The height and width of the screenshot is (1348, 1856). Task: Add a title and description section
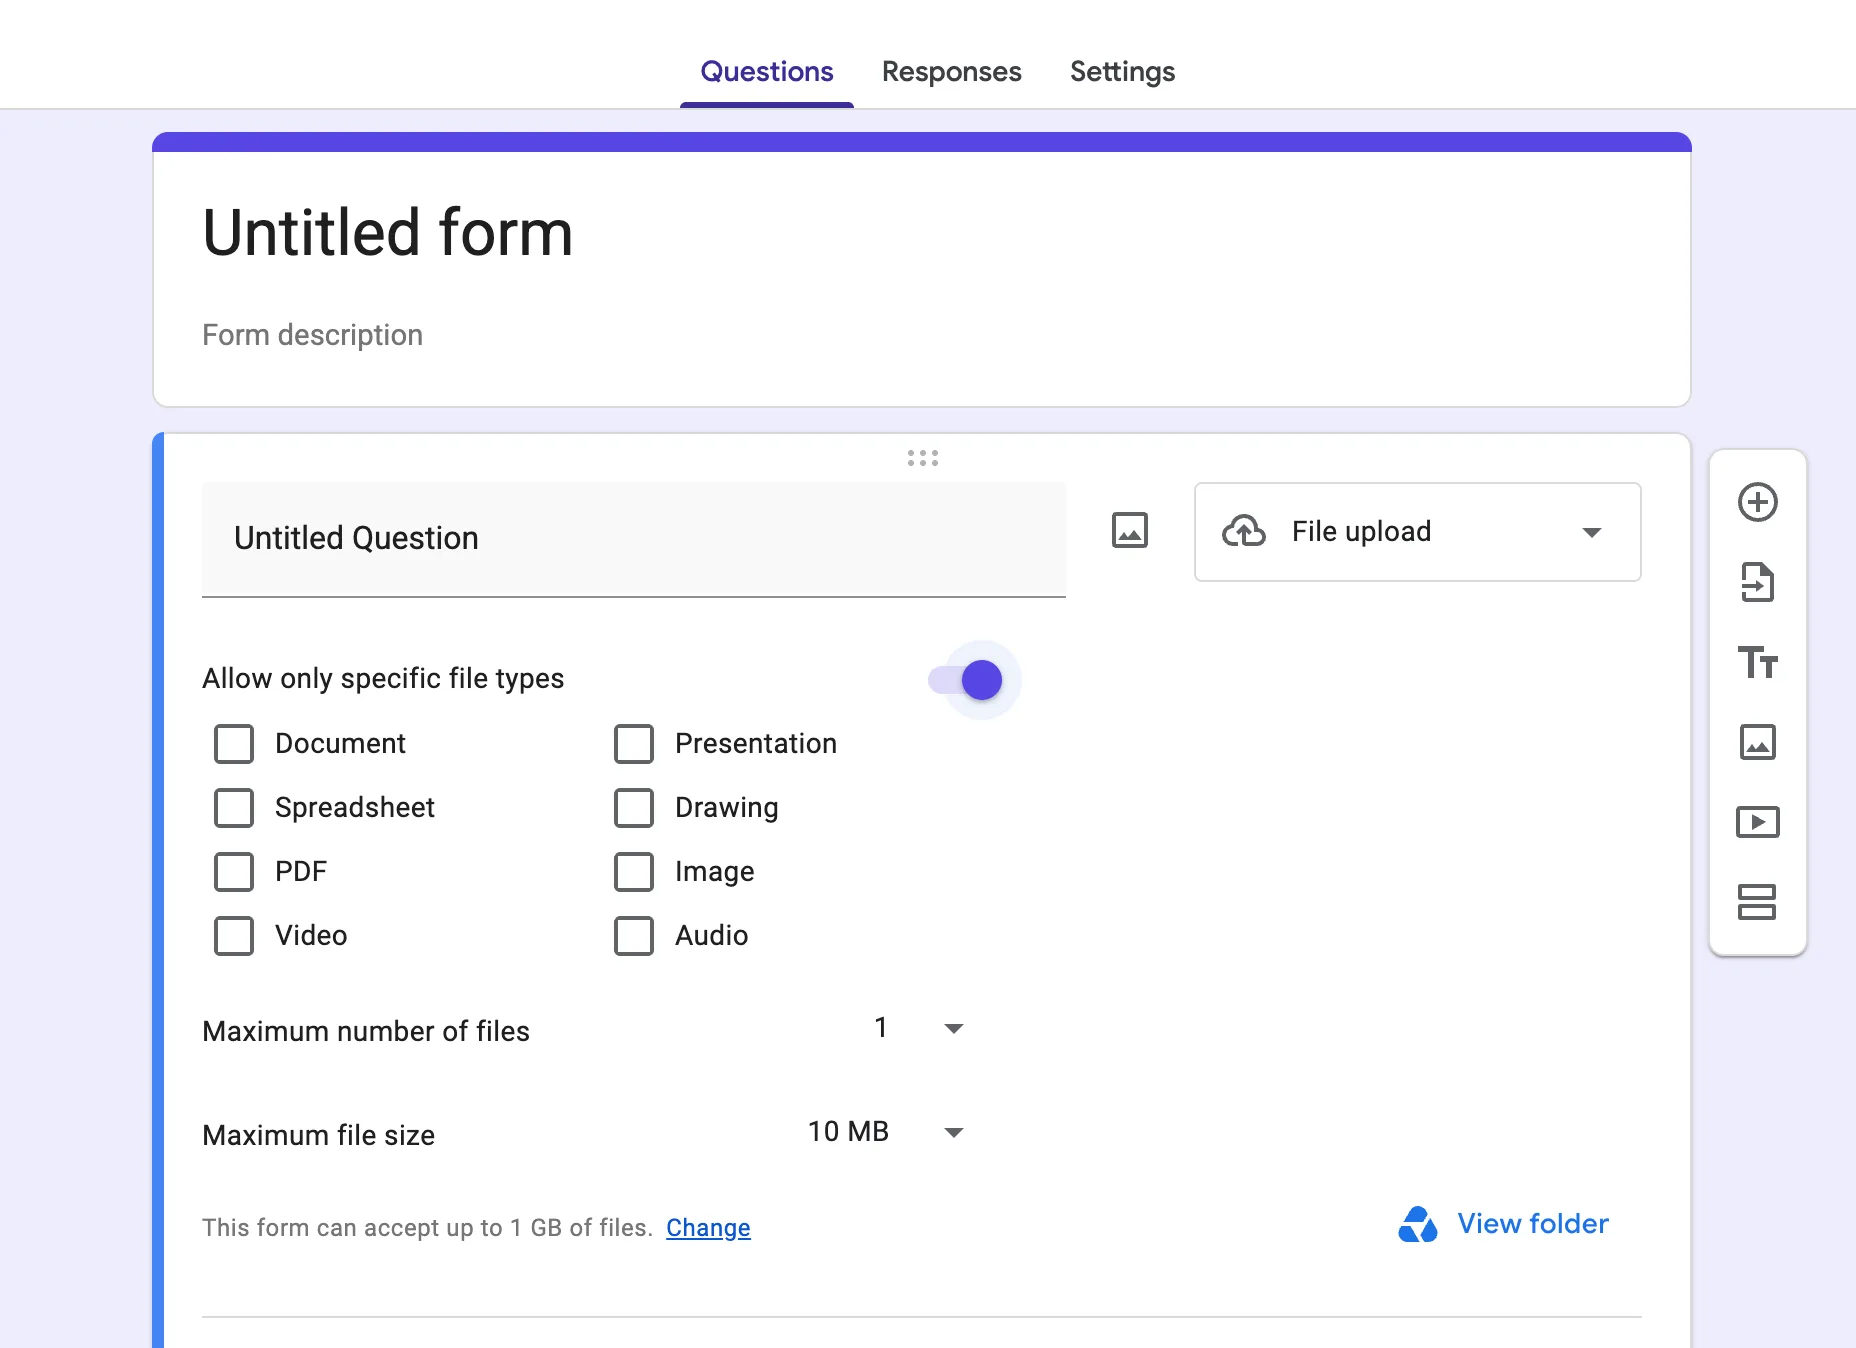1757,662
